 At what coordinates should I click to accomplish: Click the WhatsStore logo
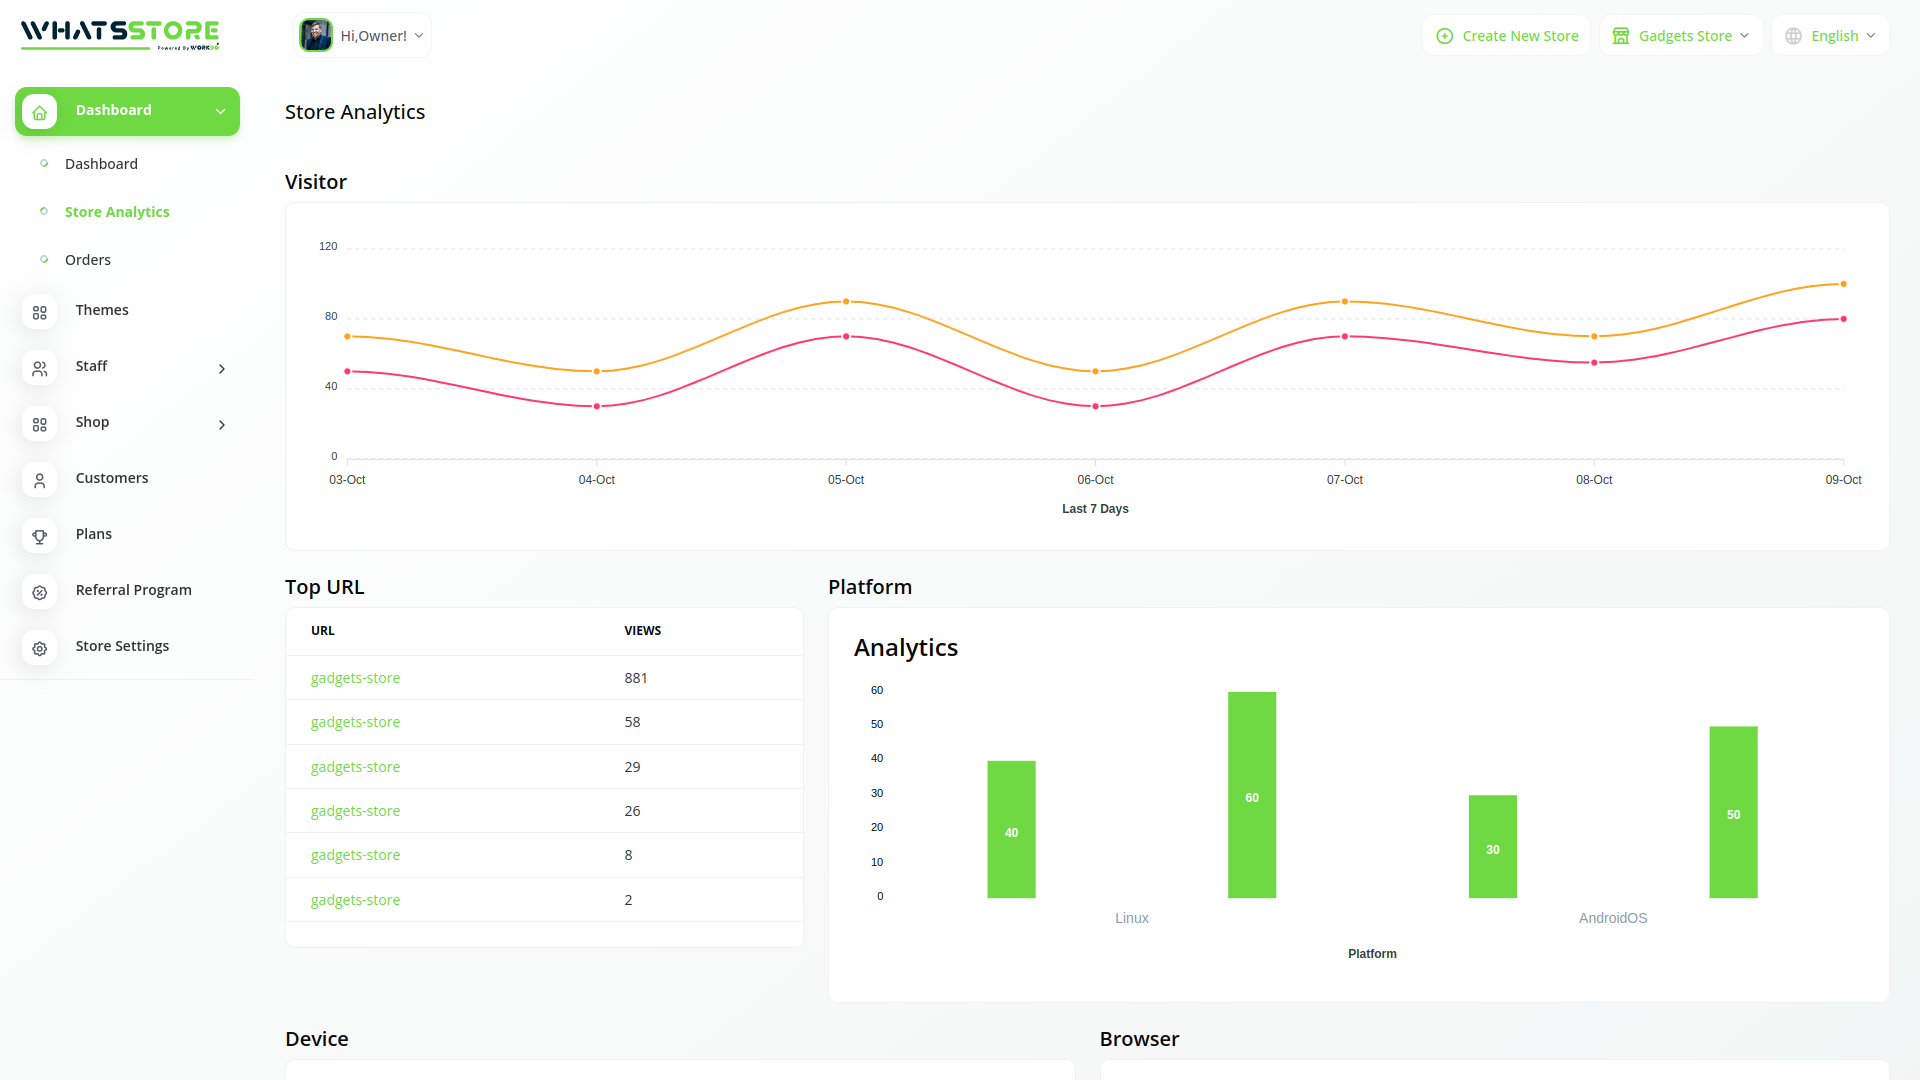[x=120, y=34]
